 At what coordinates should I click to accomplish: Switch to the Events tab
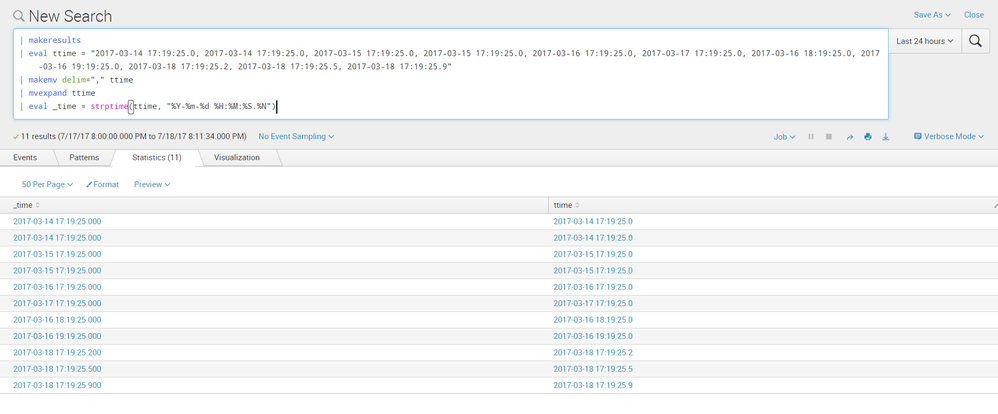pyautogui.click(x=25, y=157)
